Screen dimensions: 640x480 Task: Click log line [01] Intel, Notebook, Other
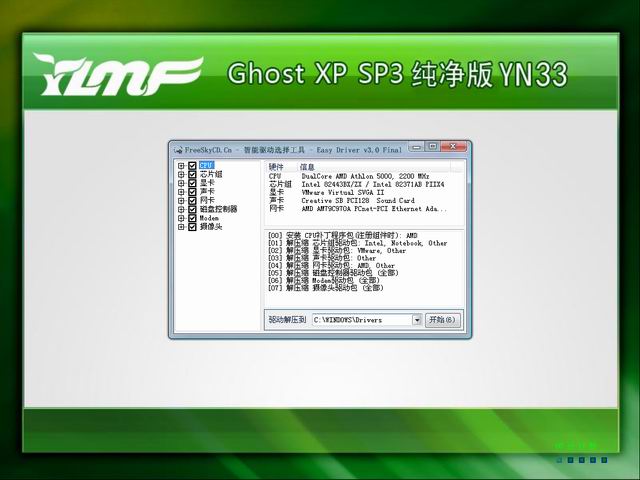[x=358, y=243]
